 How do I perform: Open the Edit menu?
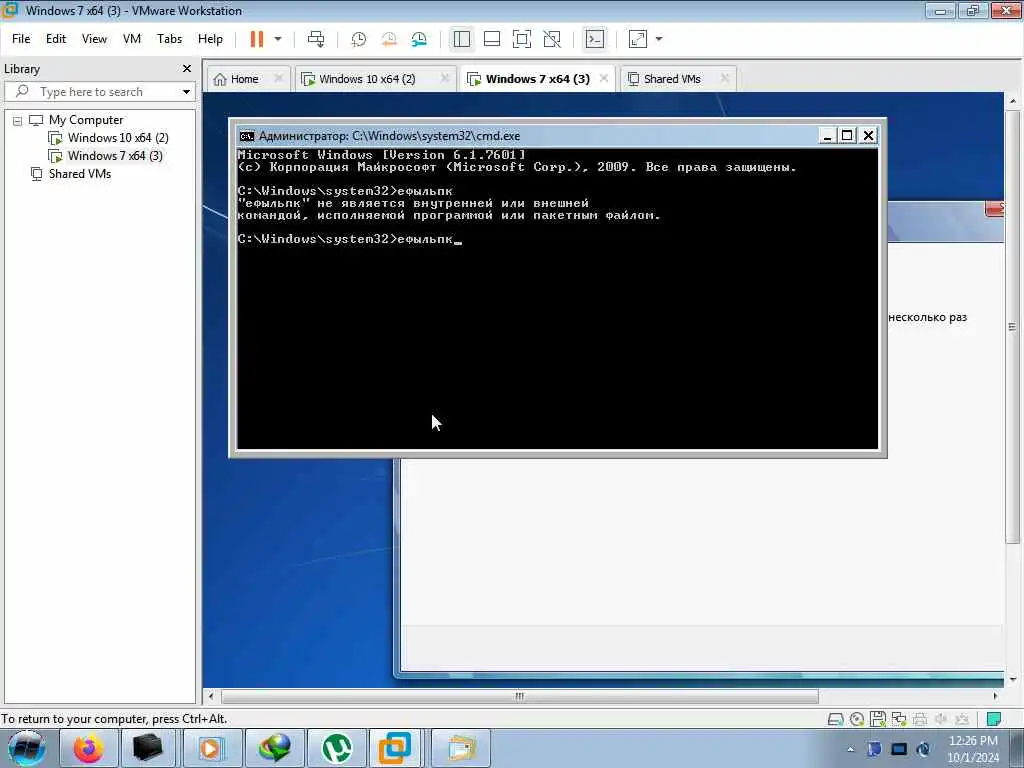tap(56, 39)
